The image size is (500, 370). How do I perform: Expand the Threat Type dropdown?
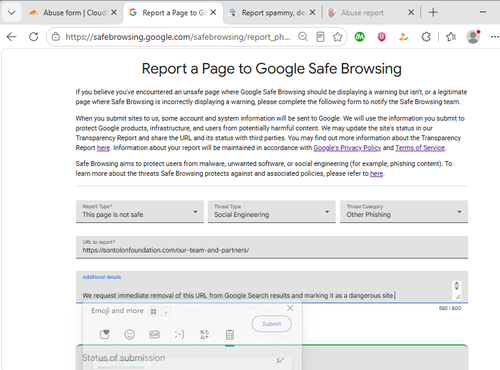(272, 211)
